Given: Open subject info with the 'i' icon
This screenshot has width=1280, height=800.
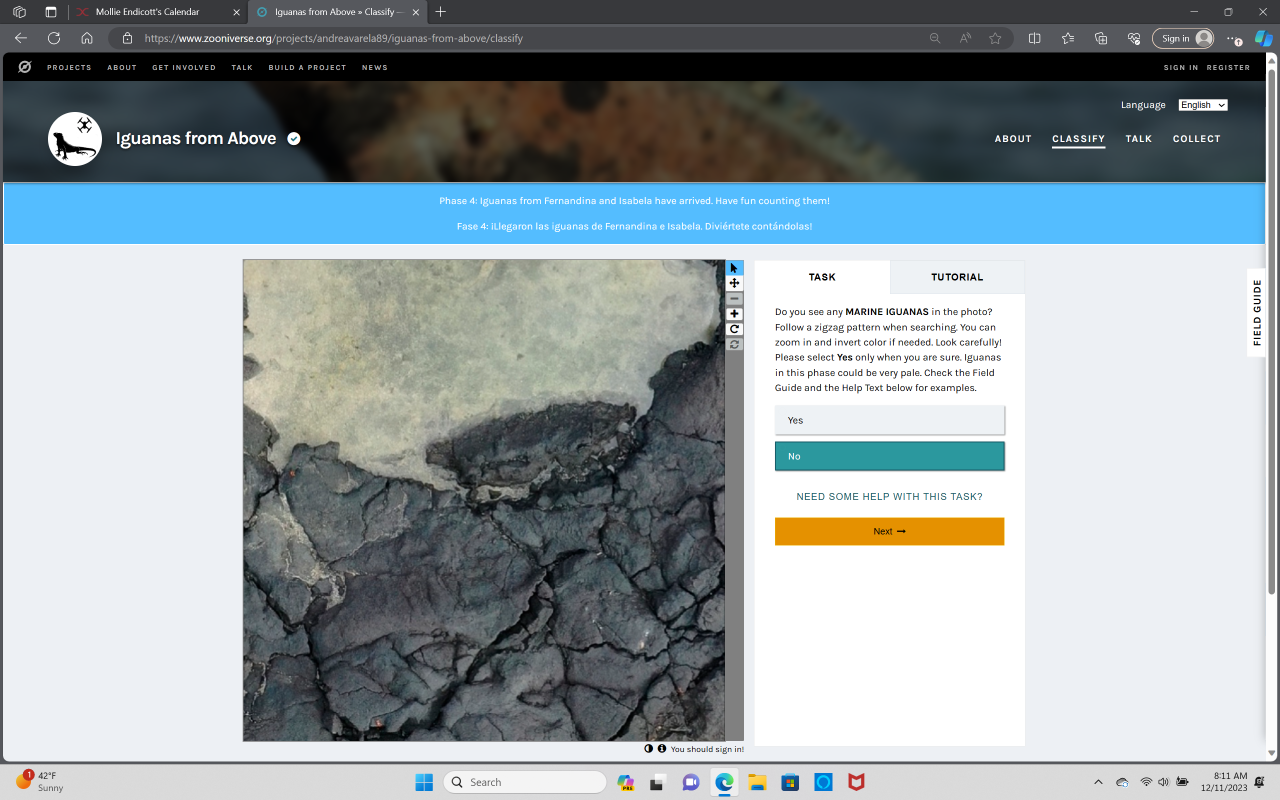Looking at the screenshot, I should click(661, 748).
